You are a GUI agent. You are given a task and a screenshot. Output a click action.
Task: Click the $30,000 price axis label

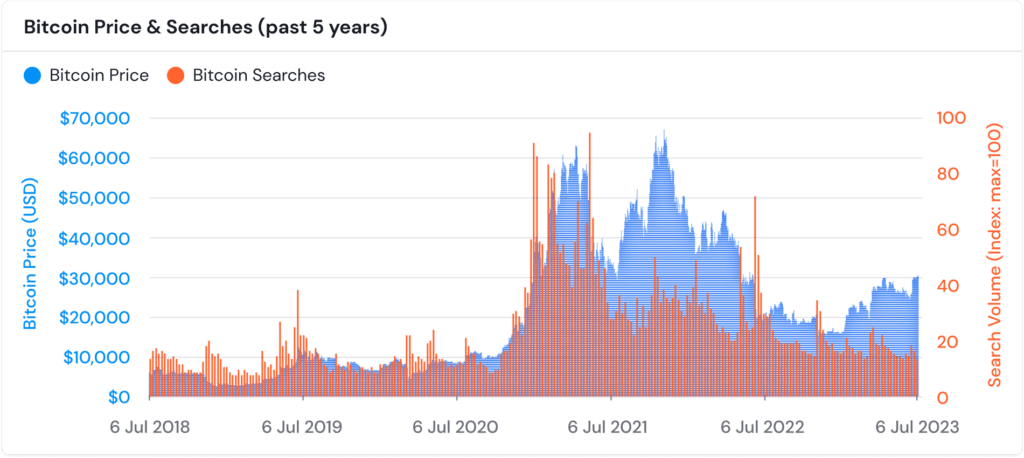coord(95,278)
